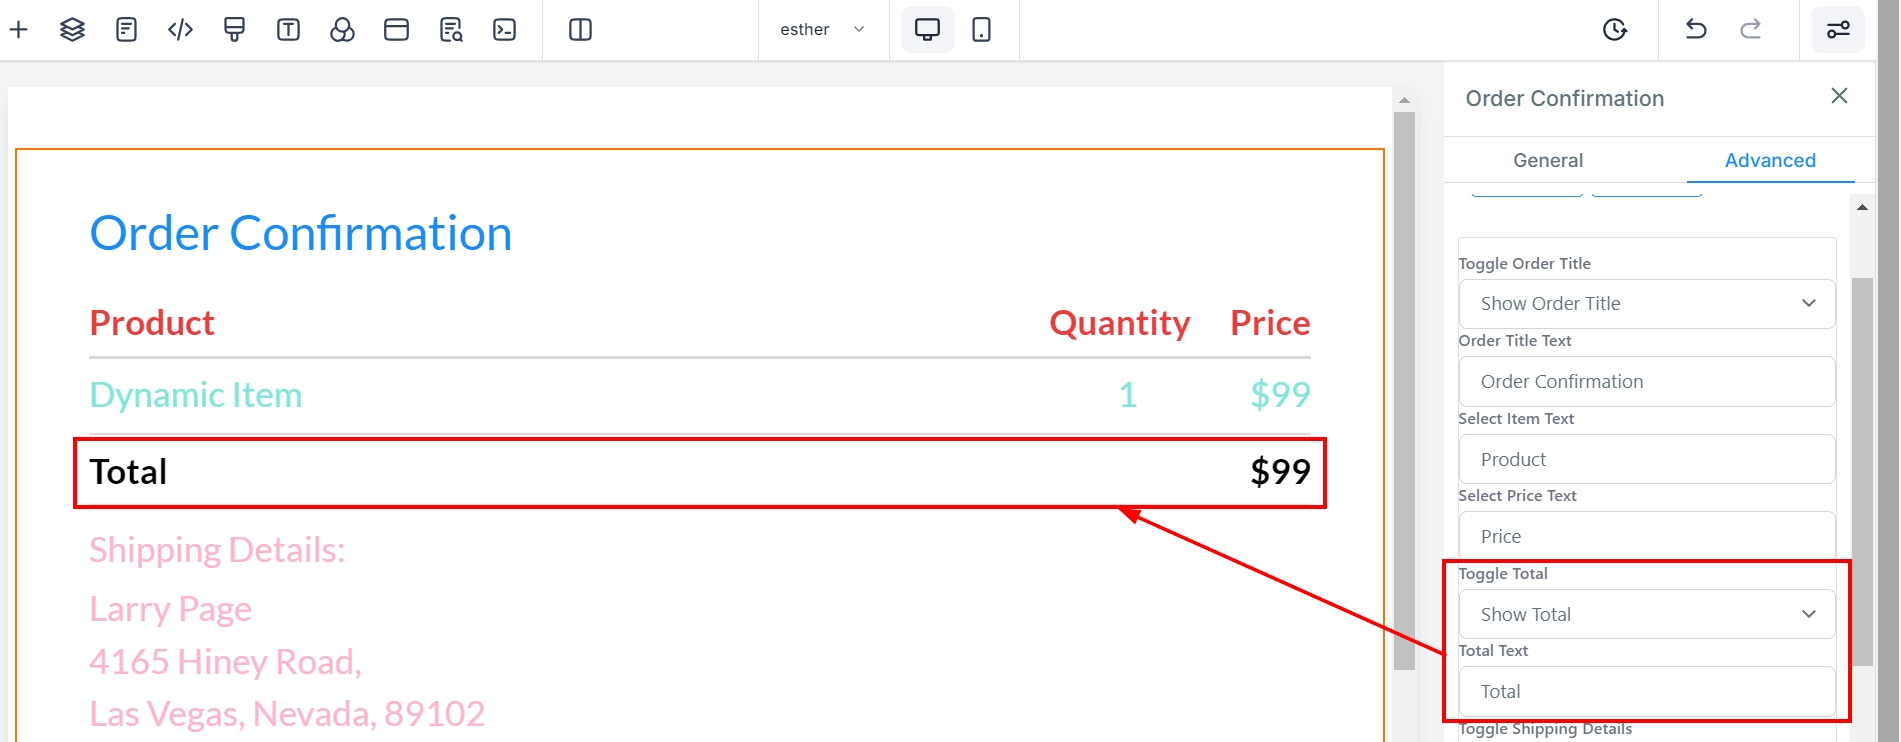
Task: Select the paint brush styles icon
Action: (x=234, y=30)
